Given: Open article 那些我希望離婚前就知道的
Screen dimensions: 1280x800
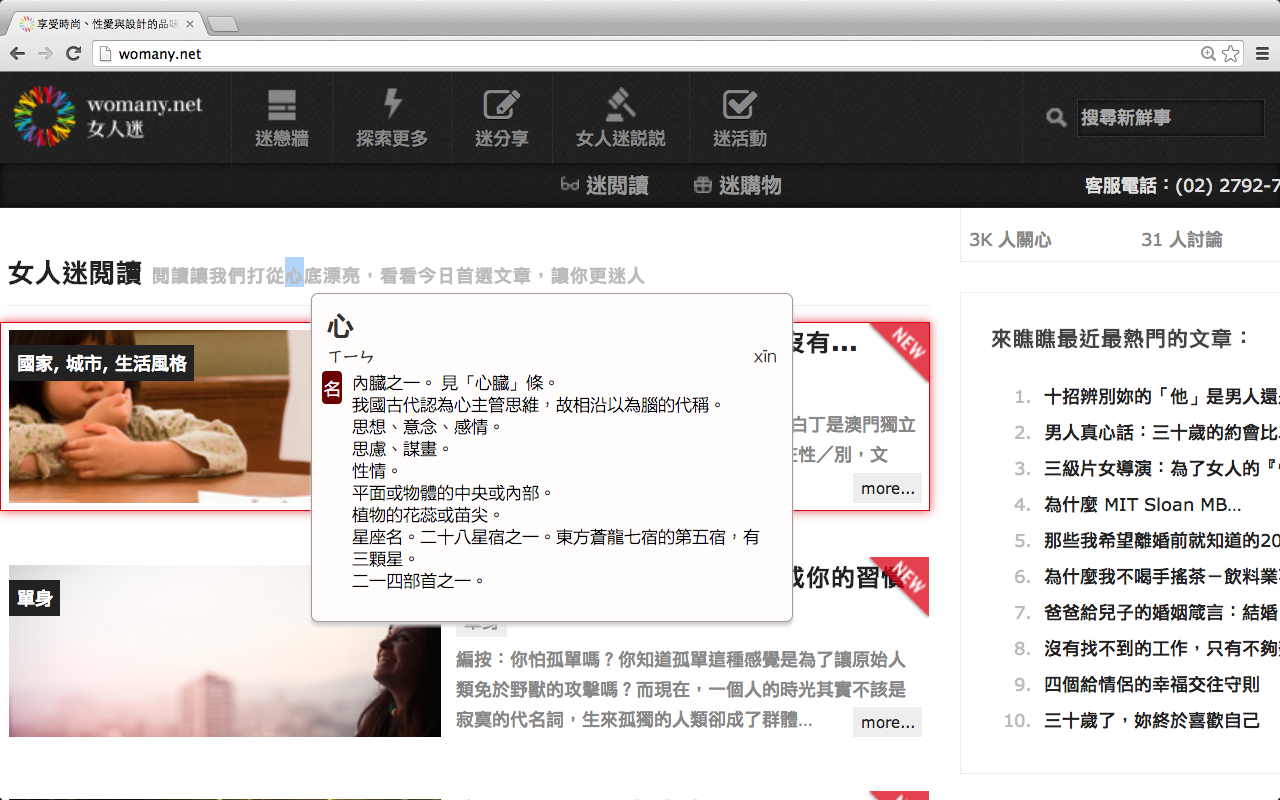Looking at the screenshot, I should 1161,541.
